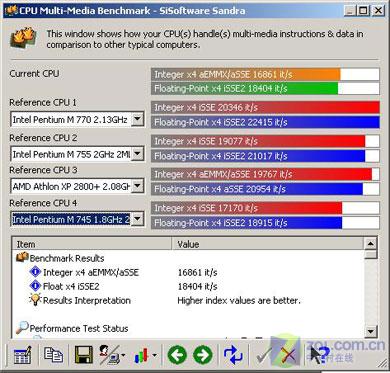Click the options table icon in bottom toolbar
Screen dimensions: 390x373
[23, 355]
